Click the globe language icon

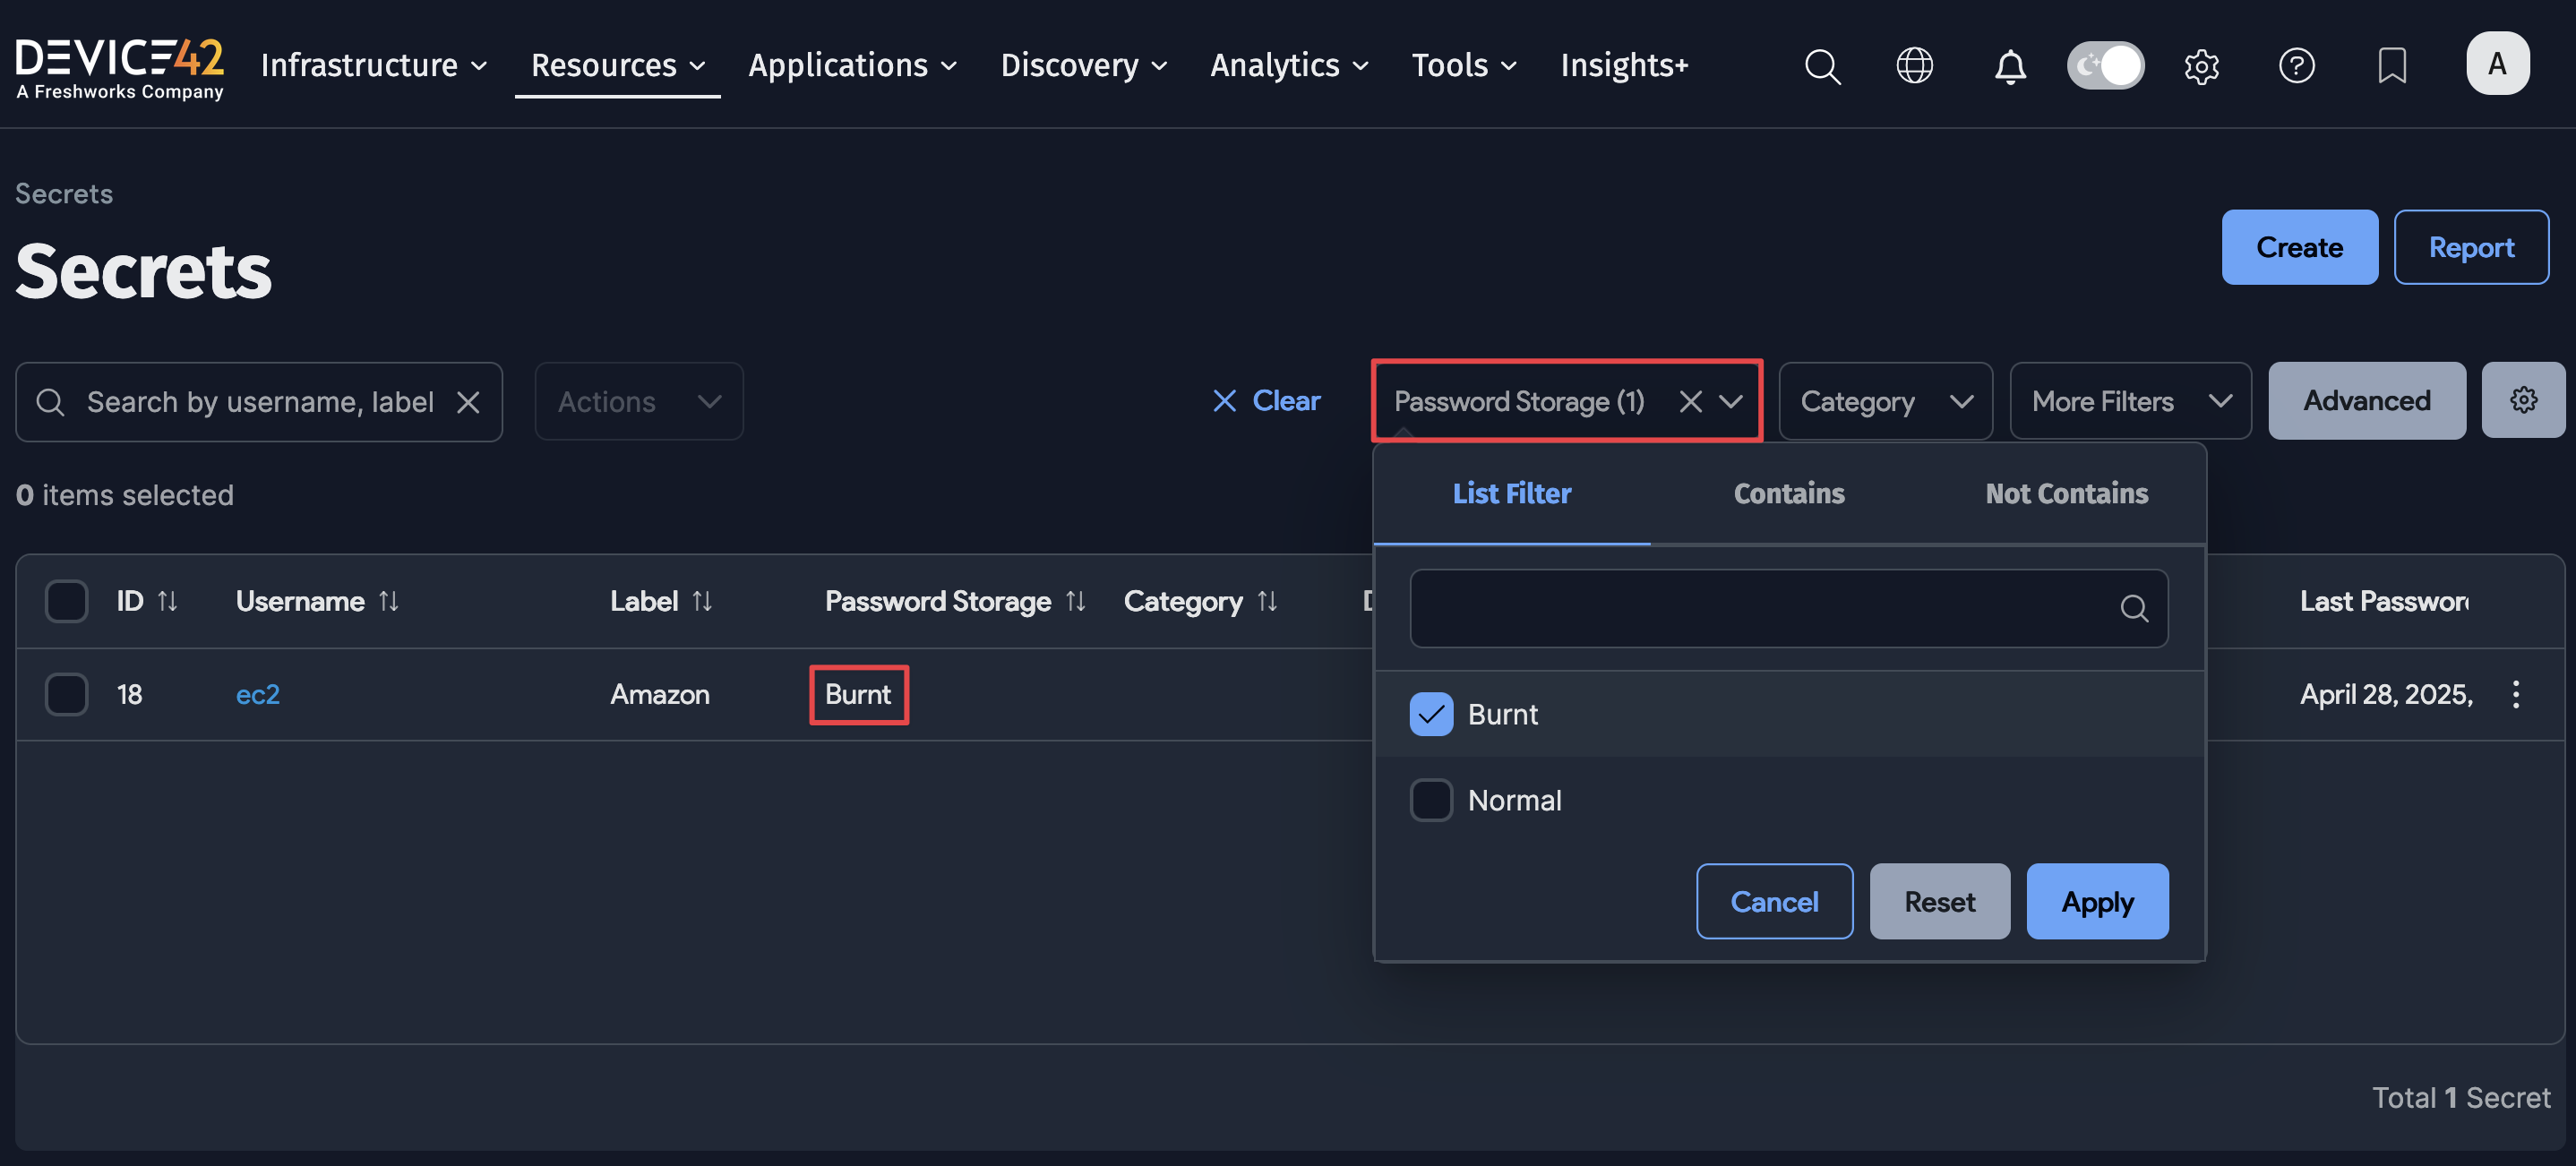click(x=1914, y=66)
